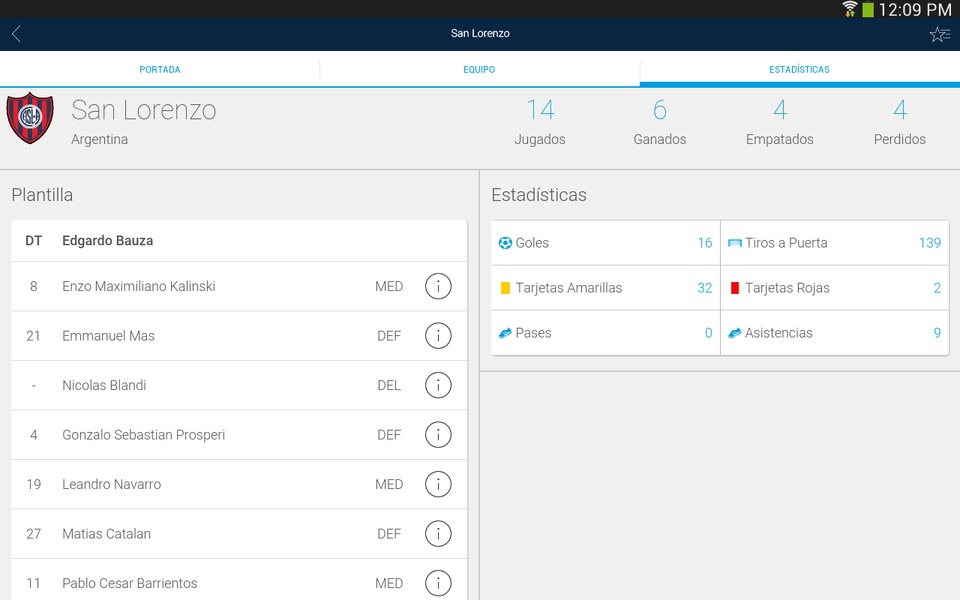Viewport: 960px width, 600px height.
Task: Click the Tarjetas Amarillas value 32
Action: pyautogui.click(x=705, y=288)
